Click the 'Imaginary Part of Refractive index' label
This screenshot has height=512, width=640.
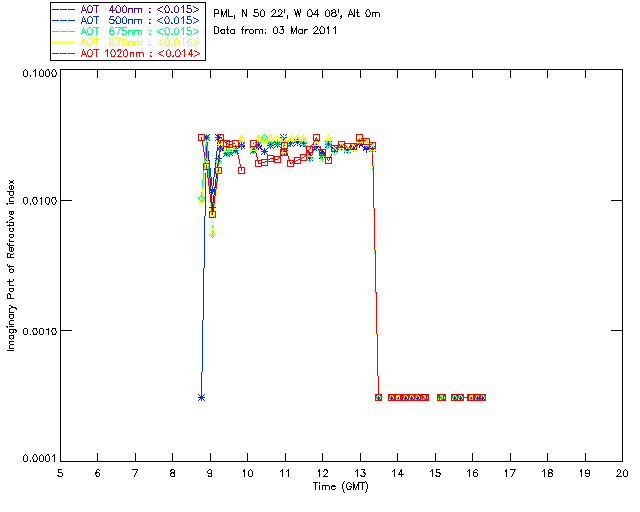tap(11, 265)
